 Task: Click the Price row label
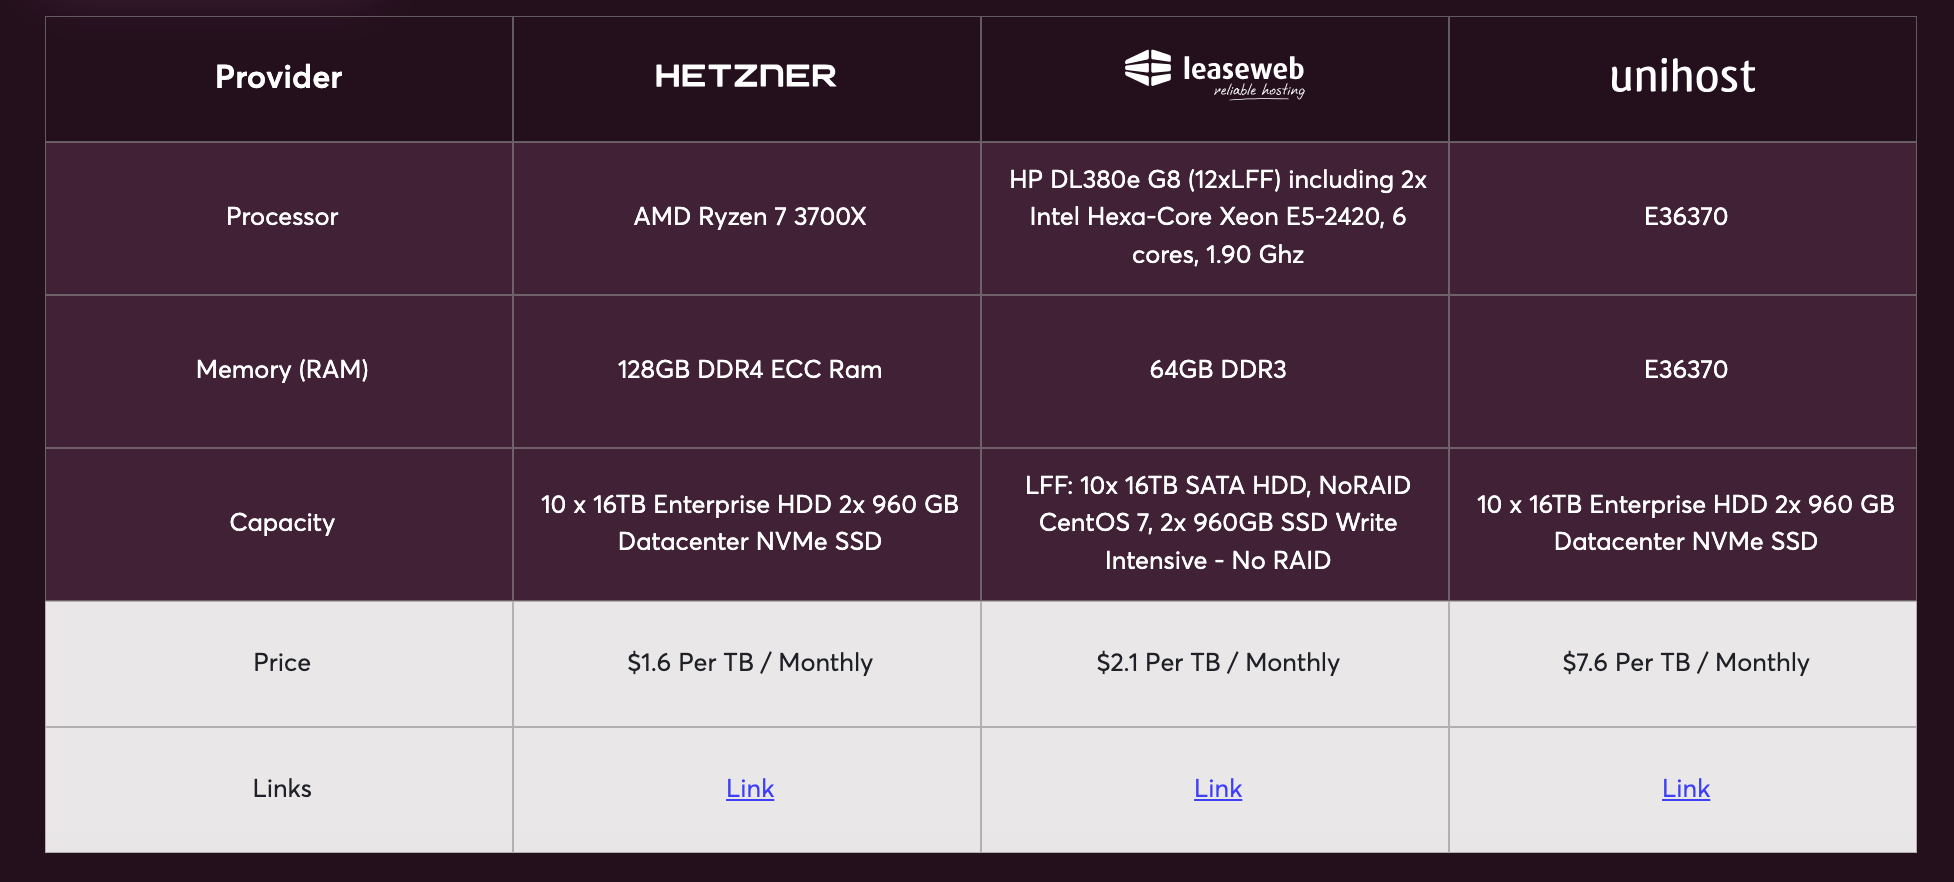282,663
